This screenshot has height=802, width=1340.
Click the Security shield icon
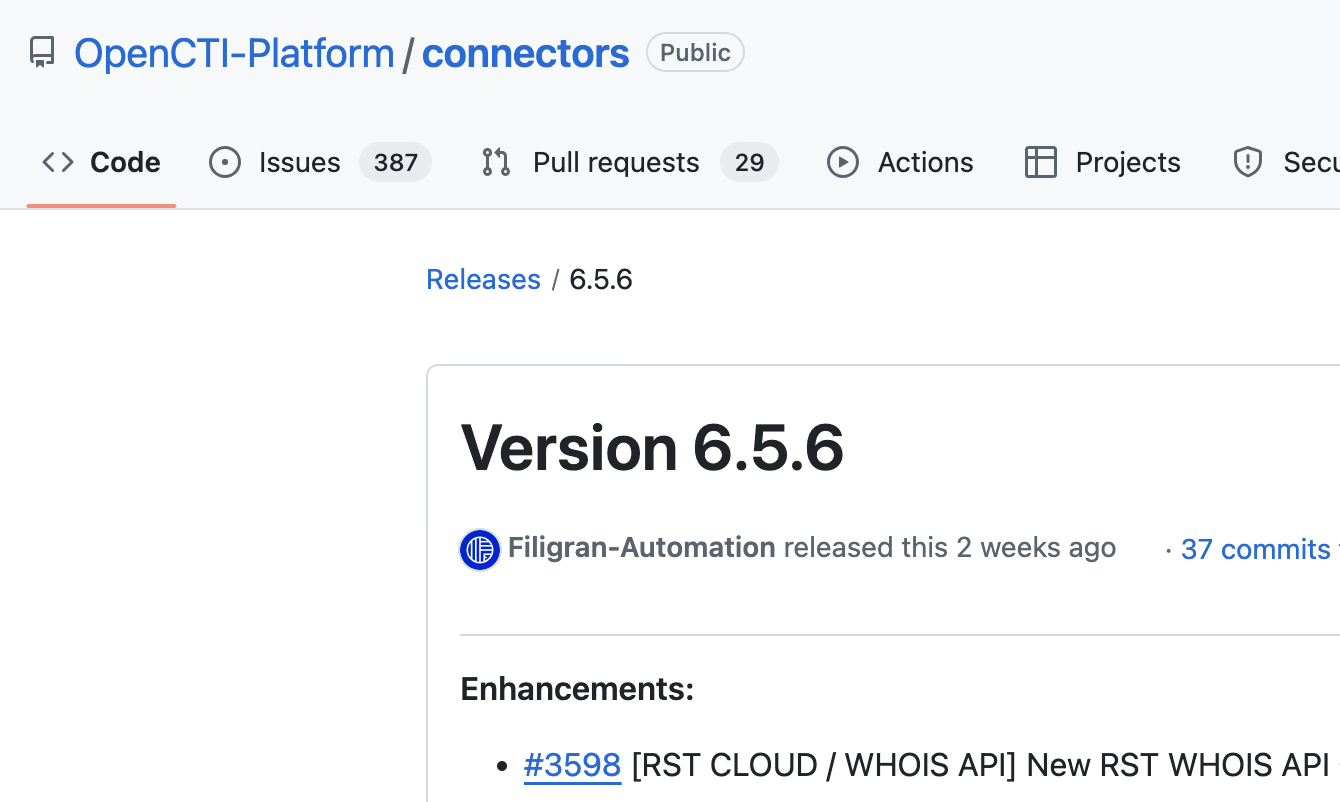pyautogui.click(x=1247, y=162)
